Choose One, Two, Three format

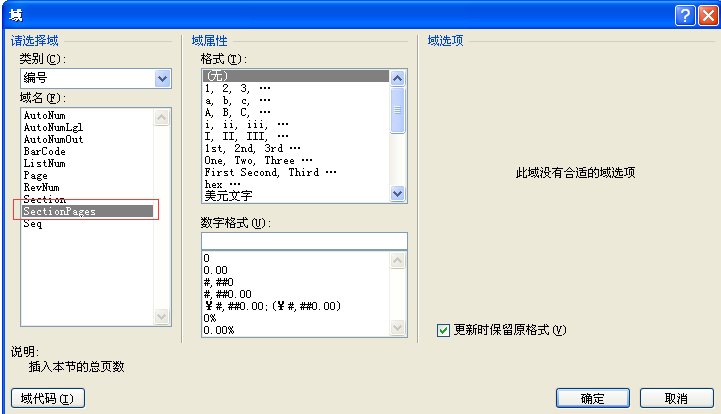258,160
